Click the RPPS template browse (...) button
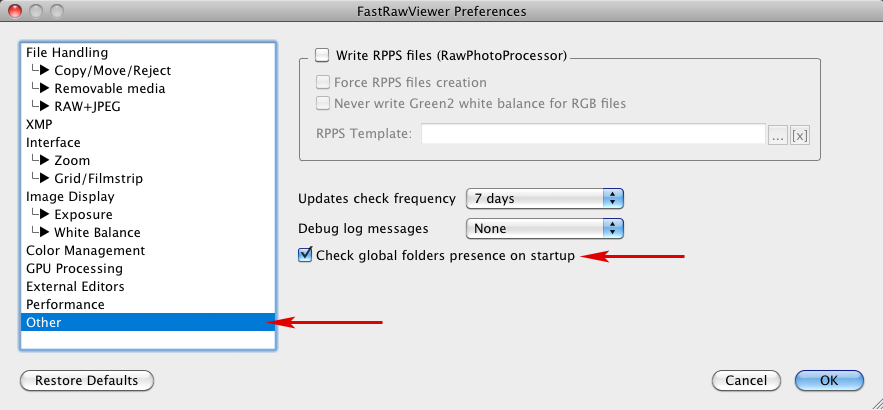883x410 pixels. point(778,135)
